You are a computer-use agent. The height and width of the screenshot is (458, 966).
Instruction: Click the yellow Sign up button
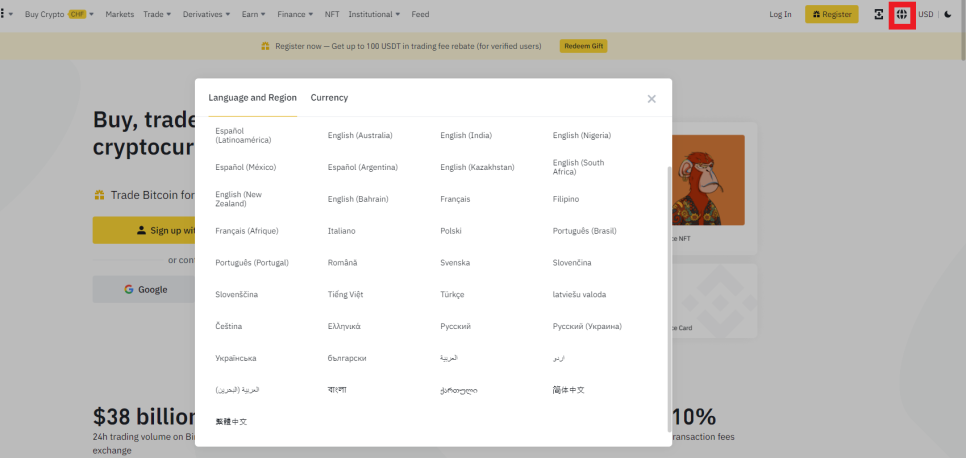[145, 230]
